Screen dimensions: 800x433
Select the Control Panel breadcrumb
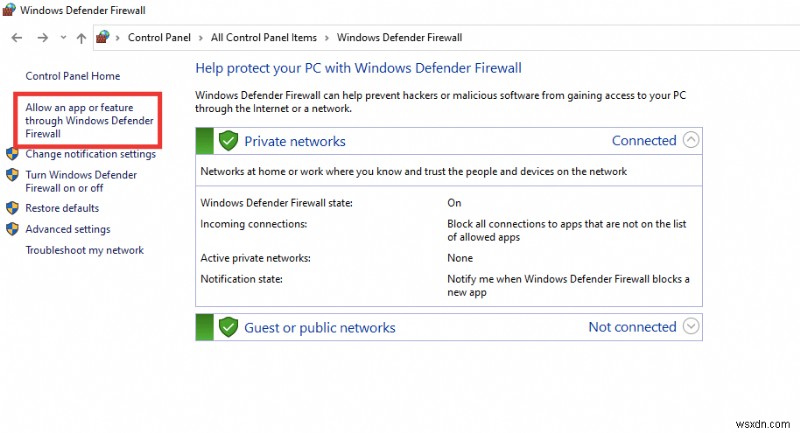pos(160,38)
